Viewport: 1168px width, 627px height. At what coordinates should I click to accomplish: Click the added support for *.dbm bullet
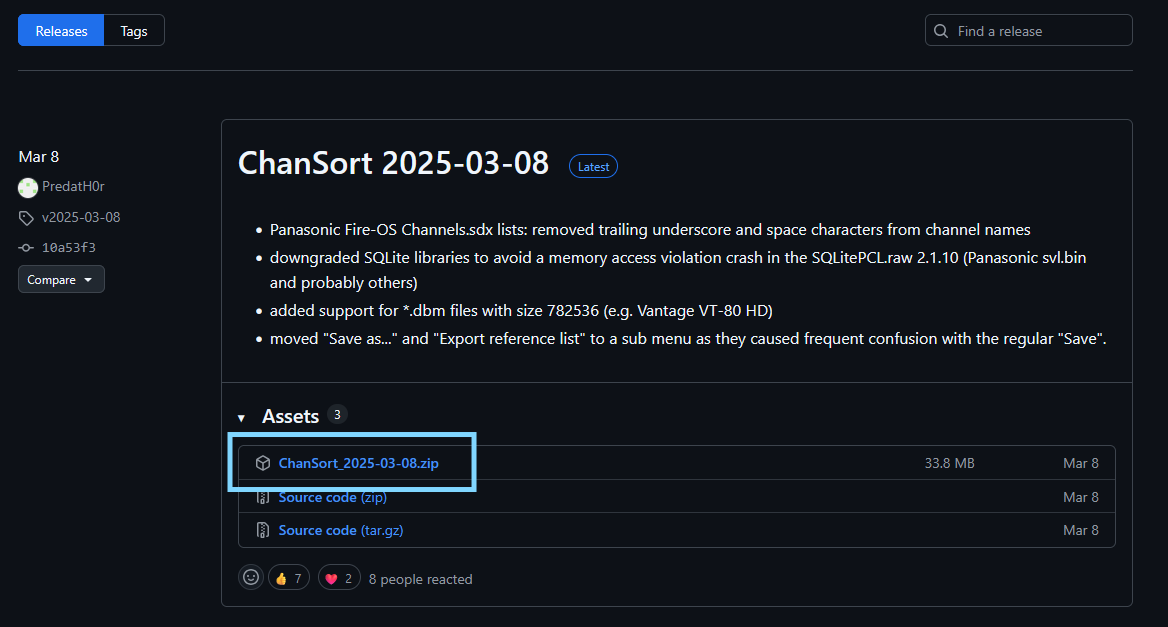pyautogui.click(x=521, y=311)
